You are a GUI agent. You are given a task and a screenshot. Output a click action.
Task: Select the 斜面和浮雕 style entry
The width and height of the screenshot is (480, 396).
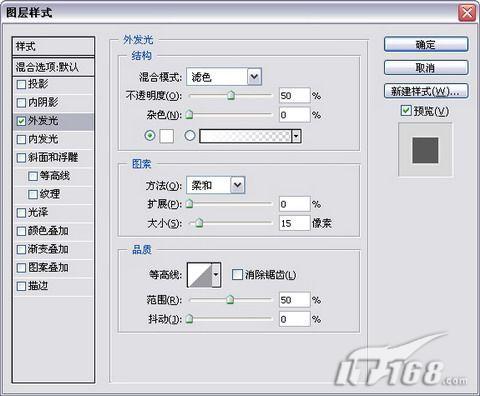[53, 157]
